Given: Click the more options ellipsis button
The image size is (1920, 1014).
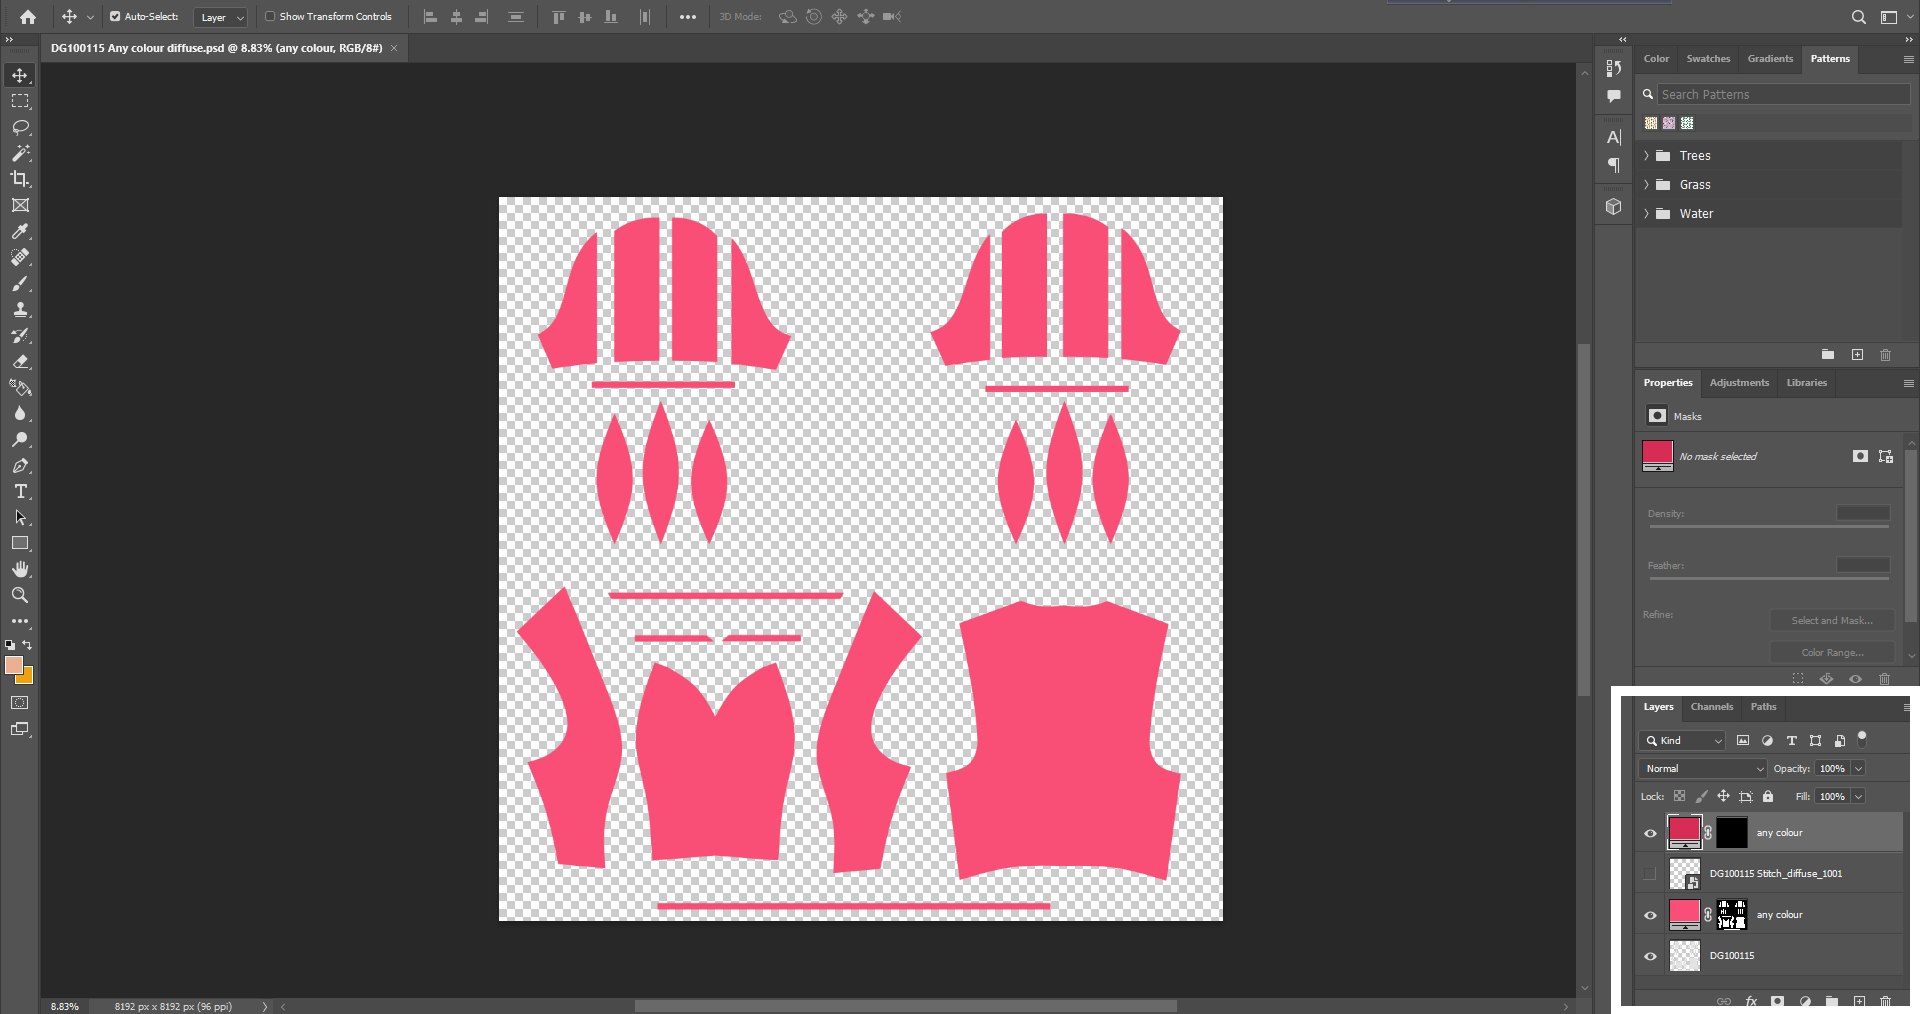Looking at the screenshot, I should point(688,17).
